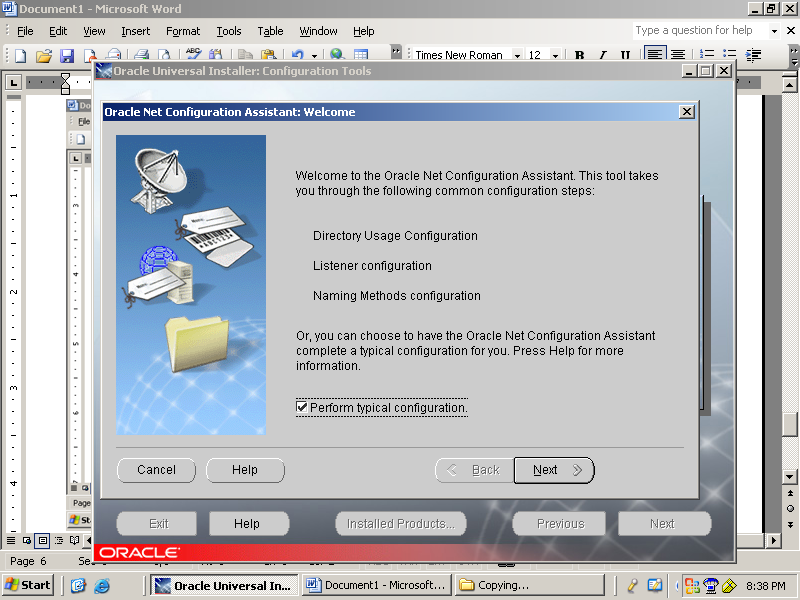The height and width of the screenshot is (600, 800).
Task: Click Installed Products button in Oracle Installer
Action: coord(401,523)
